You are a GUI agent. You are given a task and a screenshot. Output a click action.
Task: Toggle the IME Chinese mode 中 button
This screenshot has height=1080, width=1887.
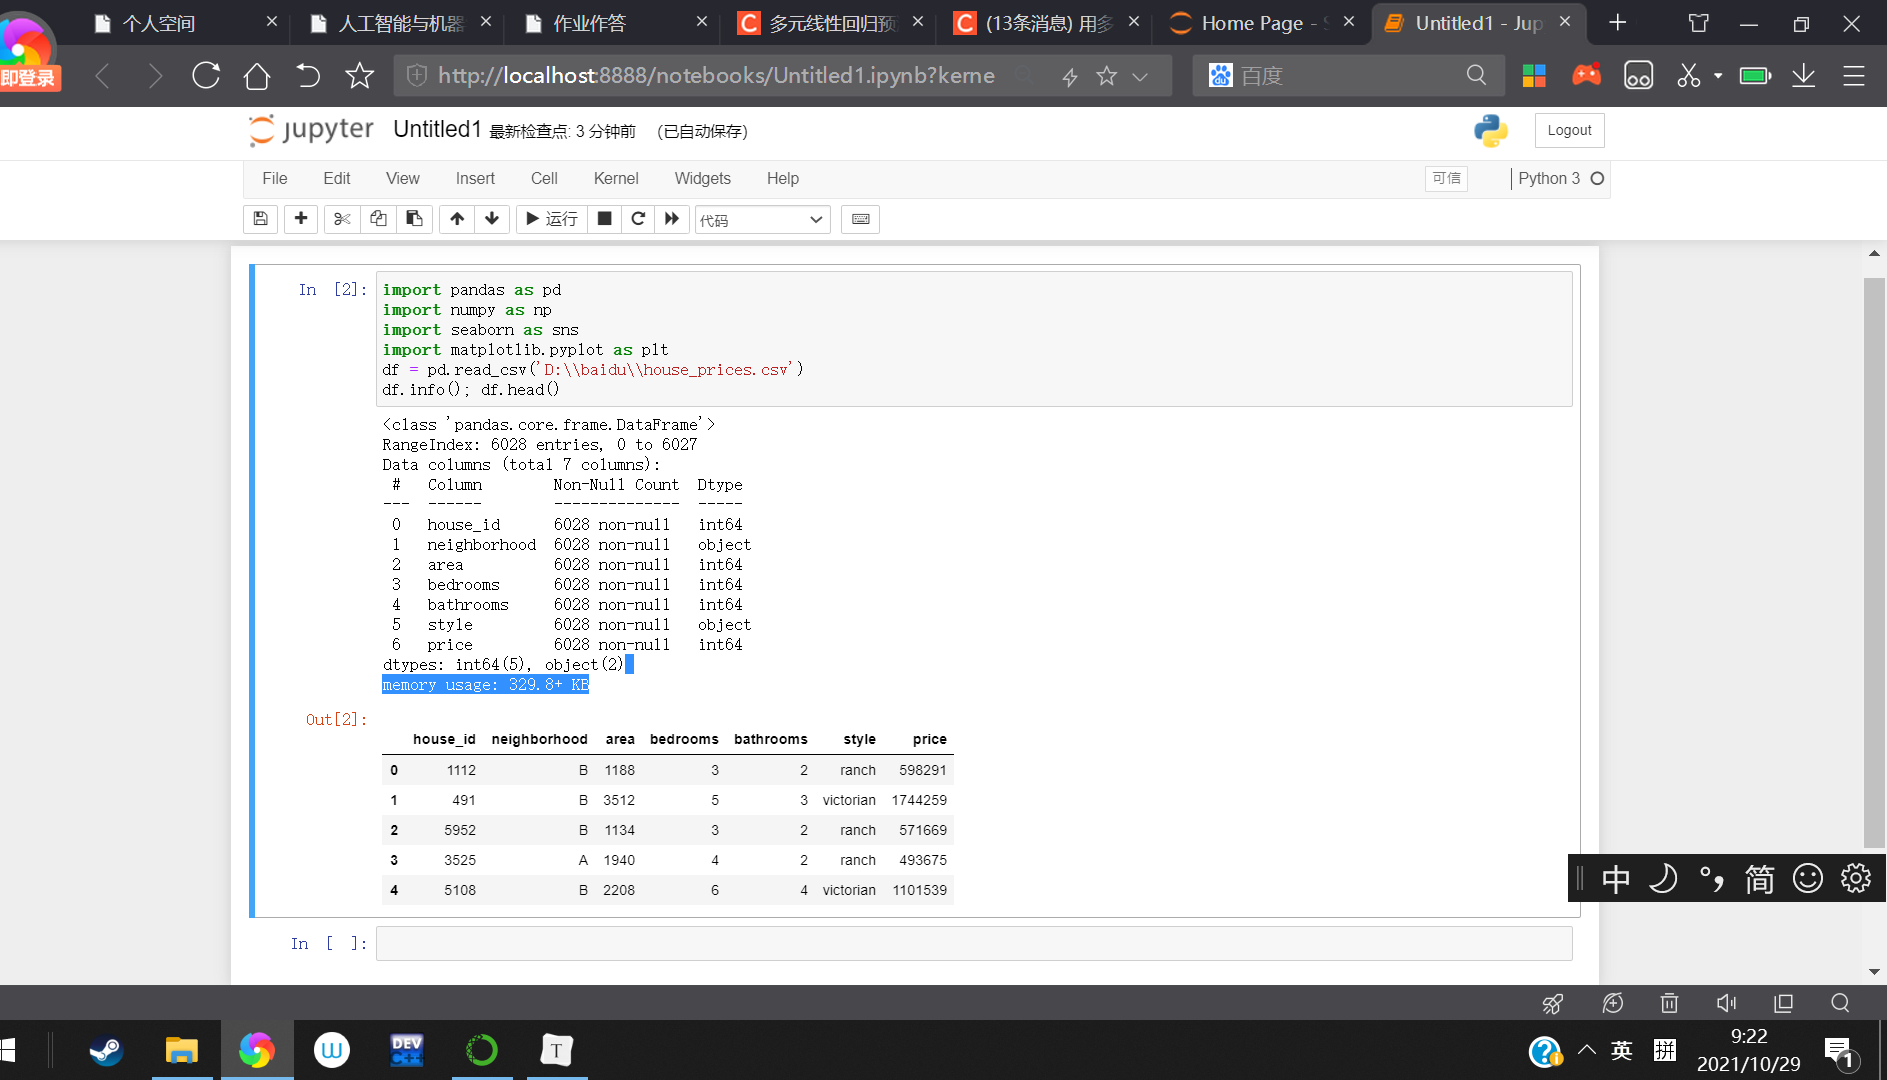(1615, 879)
